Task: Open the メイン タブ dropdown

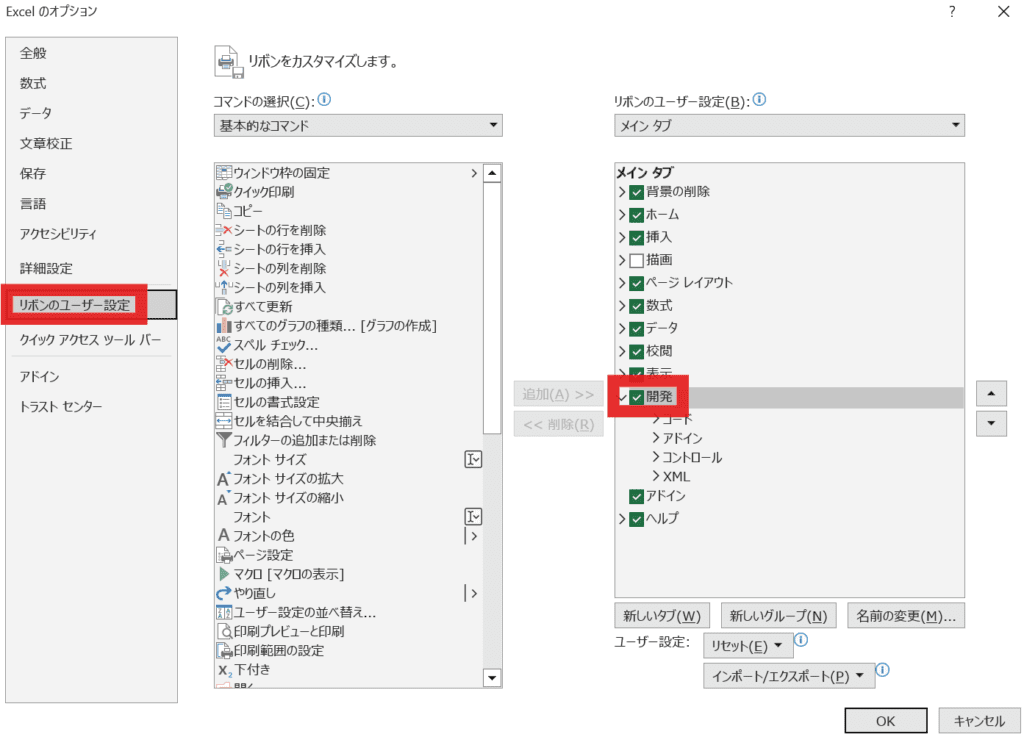Action: (x=789, y=125)
